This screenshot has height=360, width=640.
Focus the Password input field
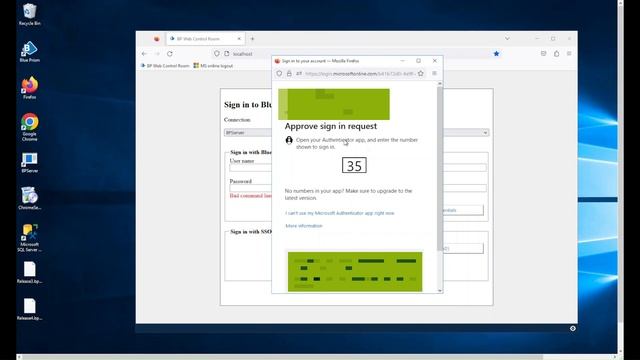pos(358,188)
